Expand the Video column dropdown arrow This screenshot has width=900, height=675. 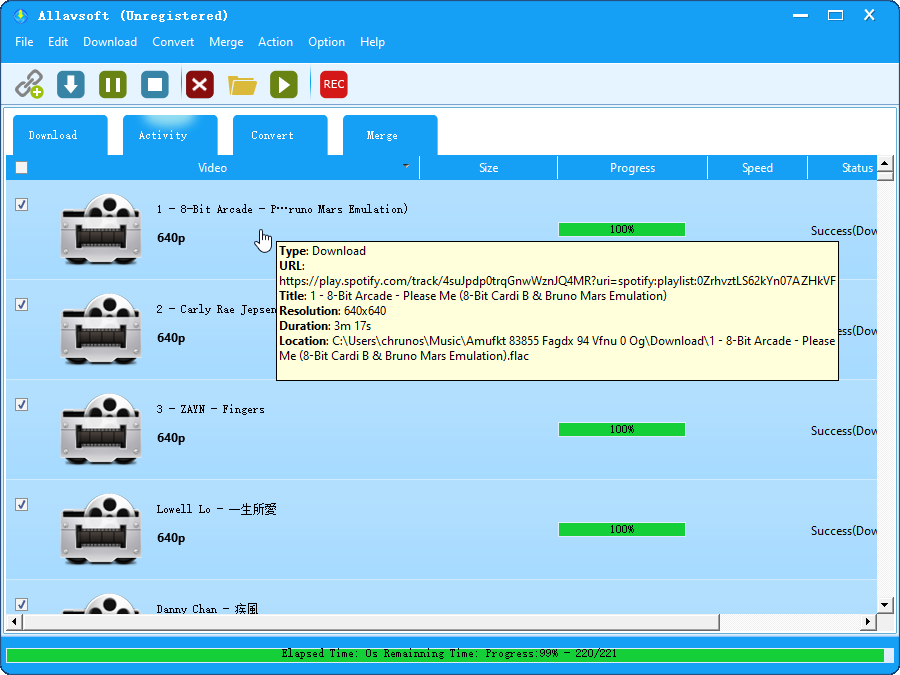tap(406, 166)
